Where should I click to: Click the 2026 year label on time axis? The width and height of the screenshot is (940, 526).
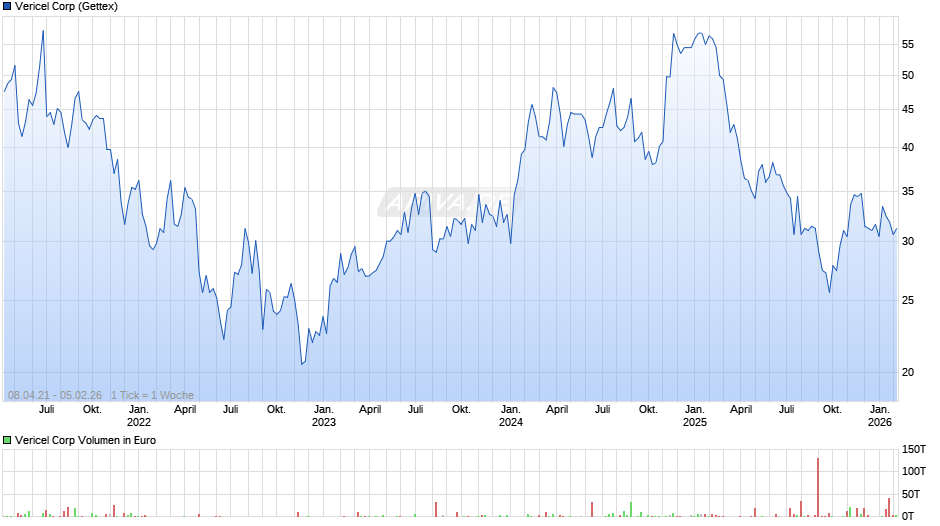click(880, 422)
